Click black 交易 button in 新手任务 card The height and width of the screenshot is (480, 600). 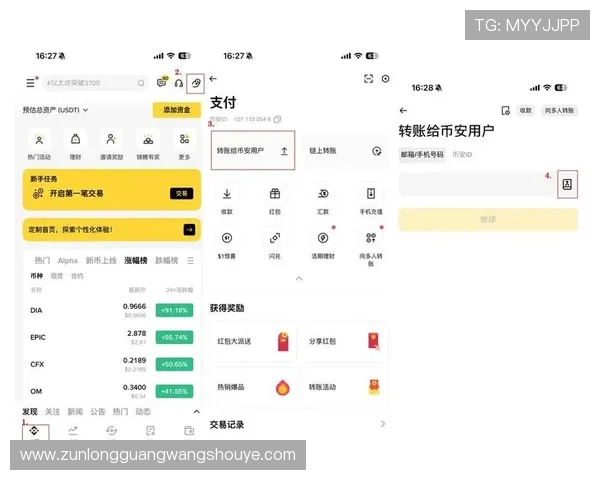pyautogui.click(x=181, y=193)
